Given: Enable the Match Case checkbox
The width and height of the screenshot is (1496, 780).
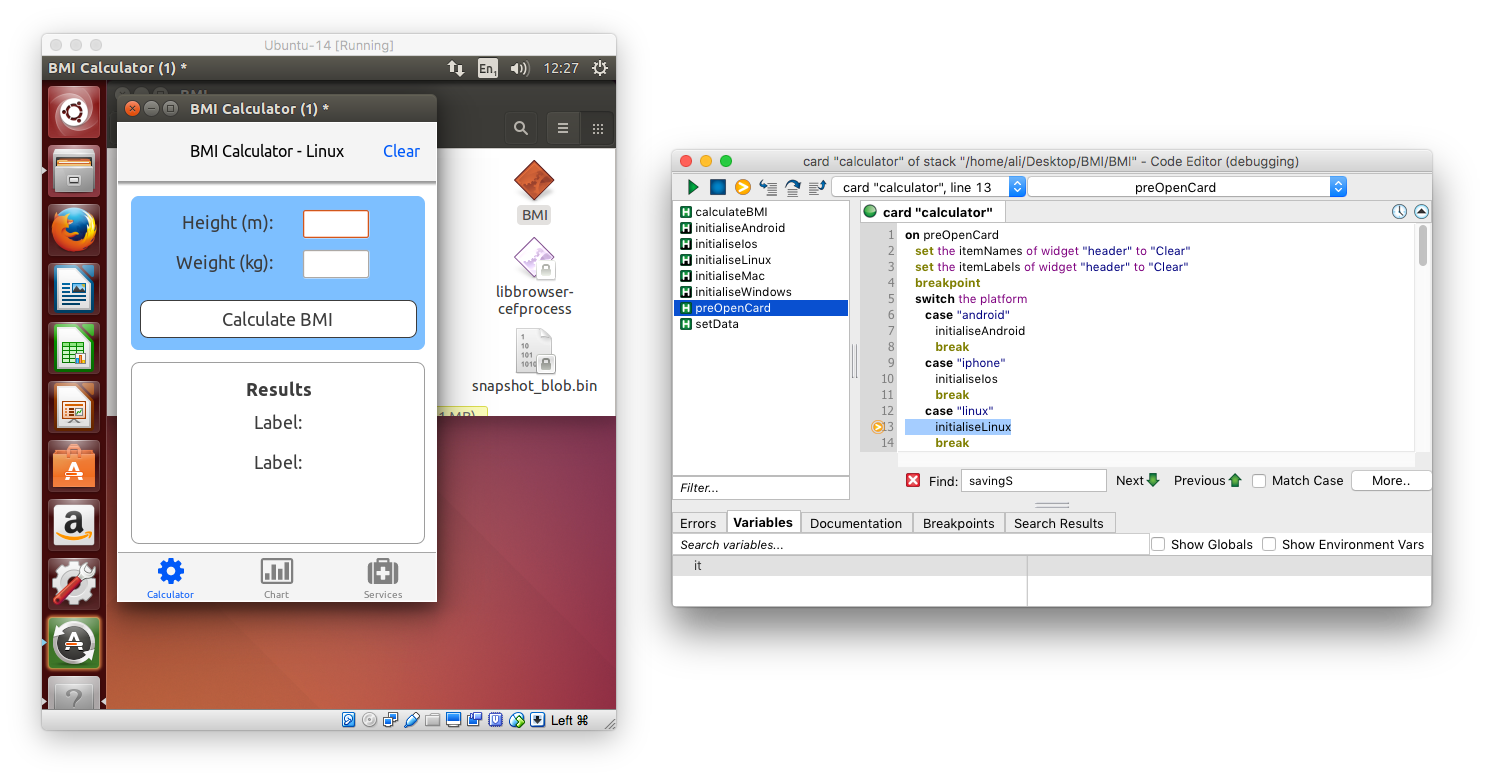Looking at the screenshot, I should (1259, 481).
